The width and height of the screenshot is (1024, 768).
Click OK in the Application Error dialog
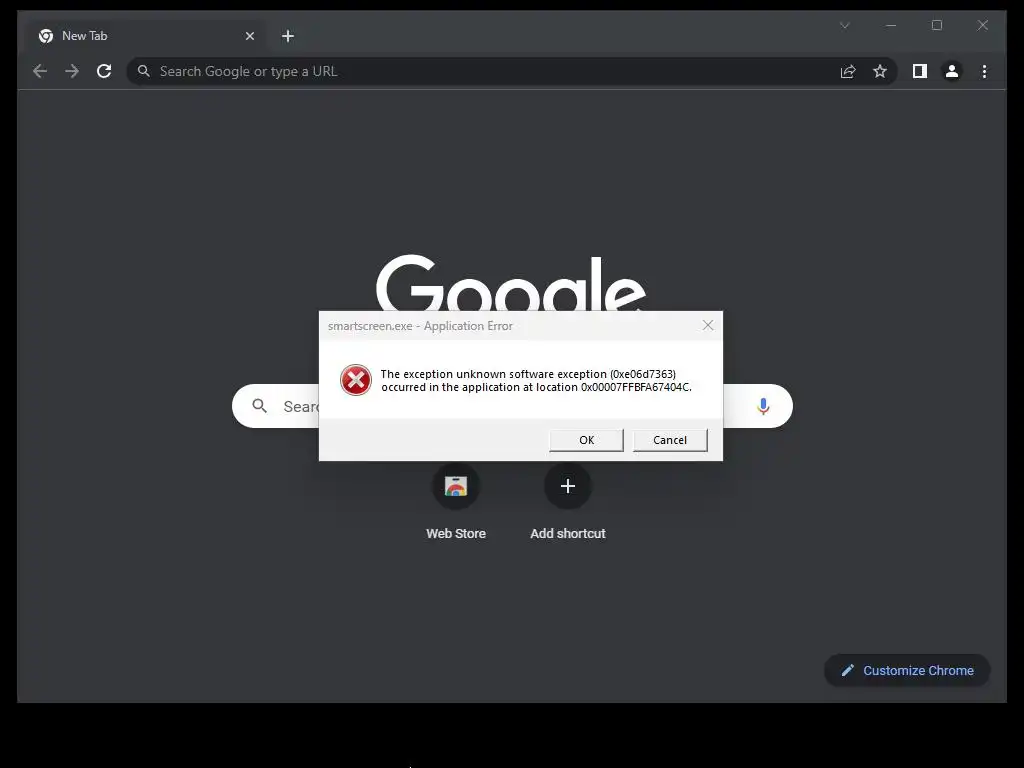coord(586,440)
